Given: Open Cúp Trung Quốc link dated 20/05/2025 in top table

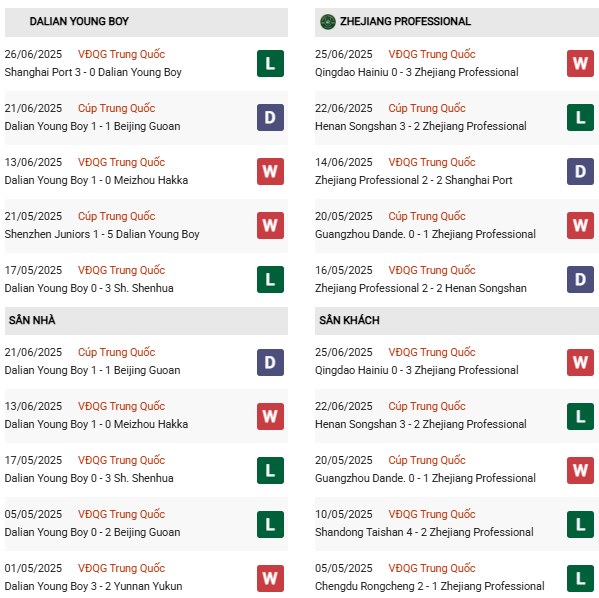Looking at the screenshot, I should (427, 216).
